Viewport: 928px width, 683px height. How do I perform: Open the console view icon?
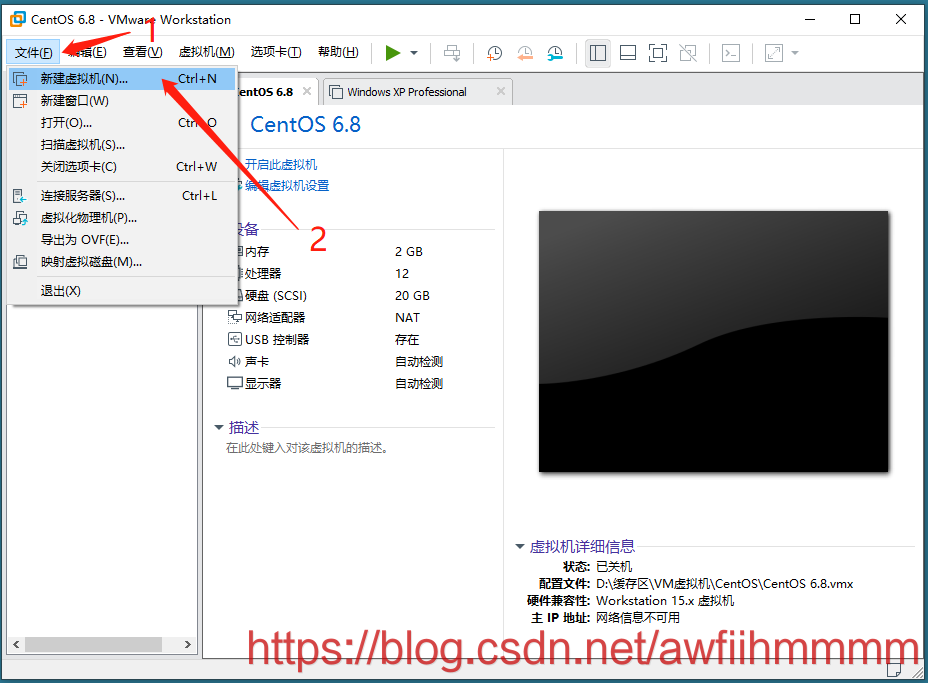(731, 53)
